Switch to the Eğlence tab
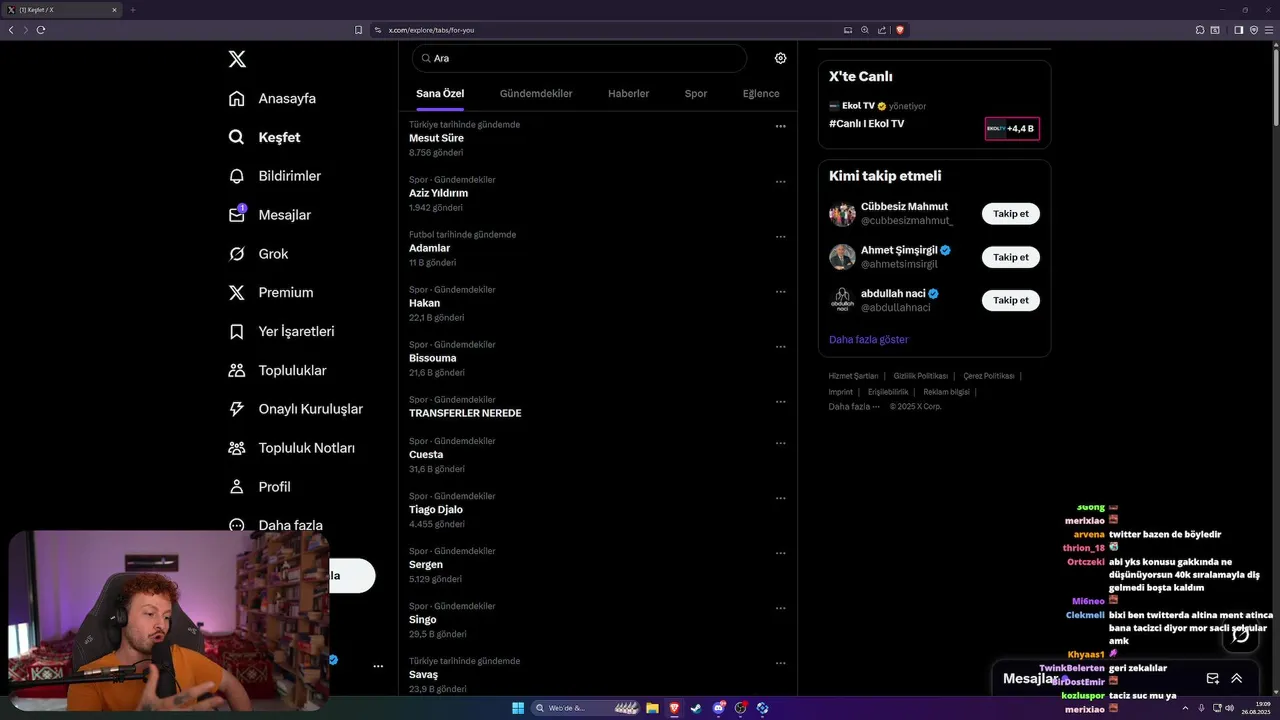The image size is (1280, 720). click(761, 93)
